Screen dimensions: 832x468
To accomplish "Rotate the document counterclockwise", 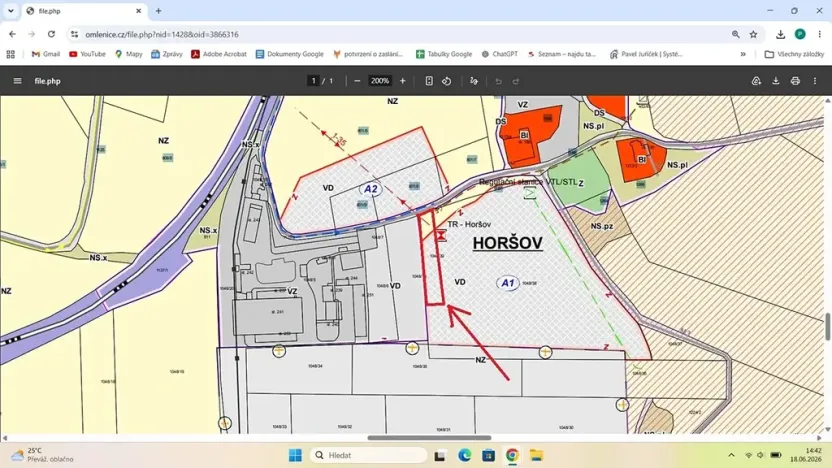I will point(447,81).
